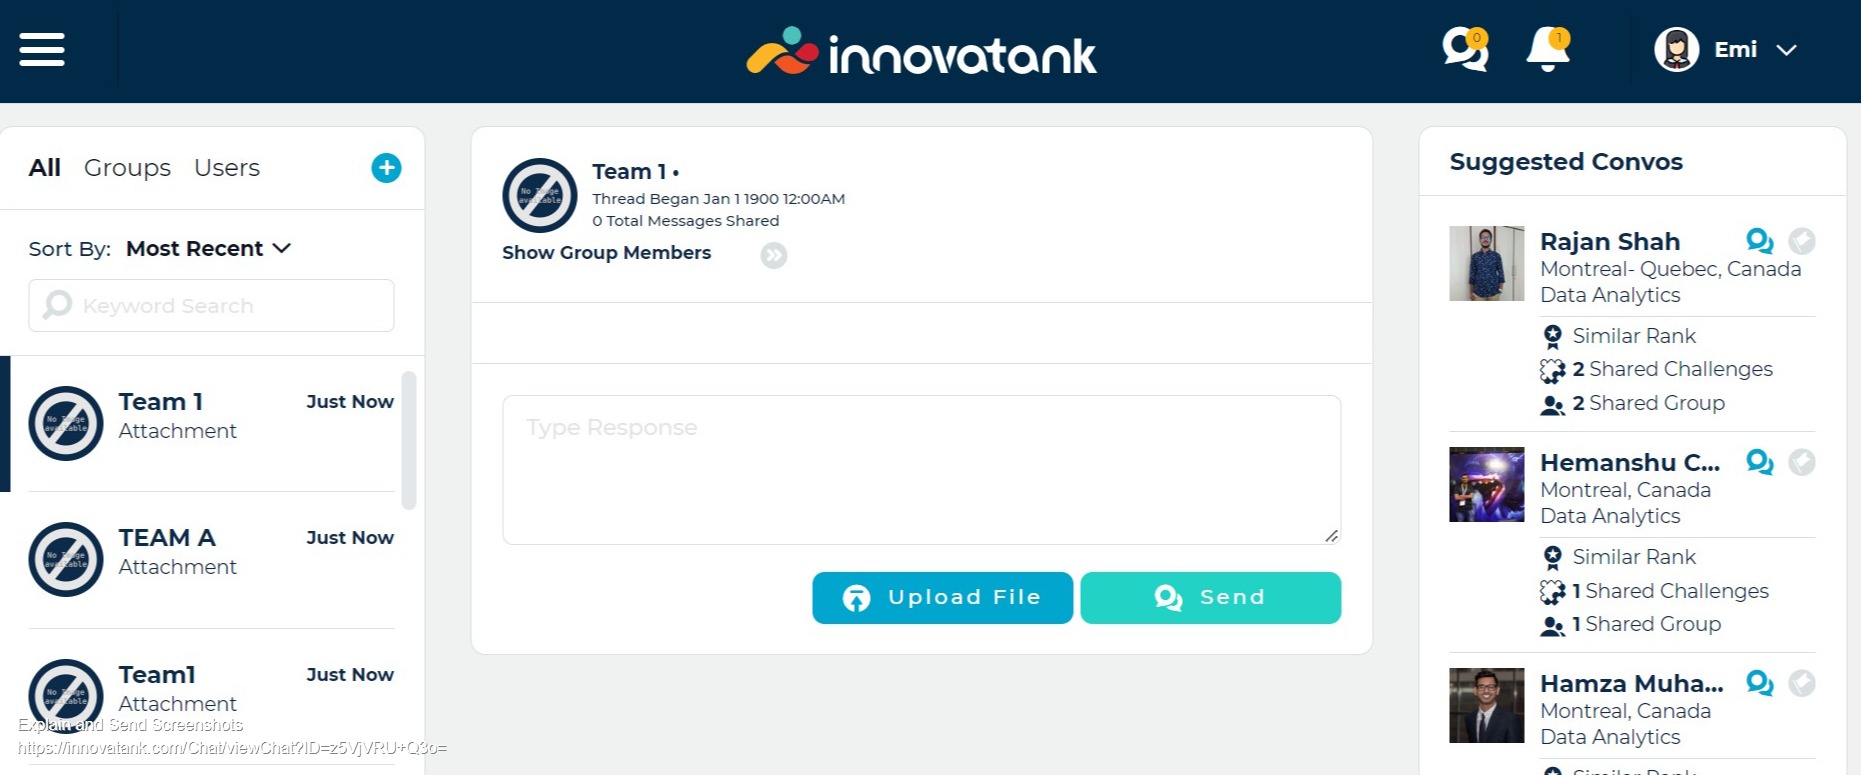The width and height of the screenshot is (1861, 775).
Task: Toggle the check circle beside Hemanshu
Action: [1802, 462]
